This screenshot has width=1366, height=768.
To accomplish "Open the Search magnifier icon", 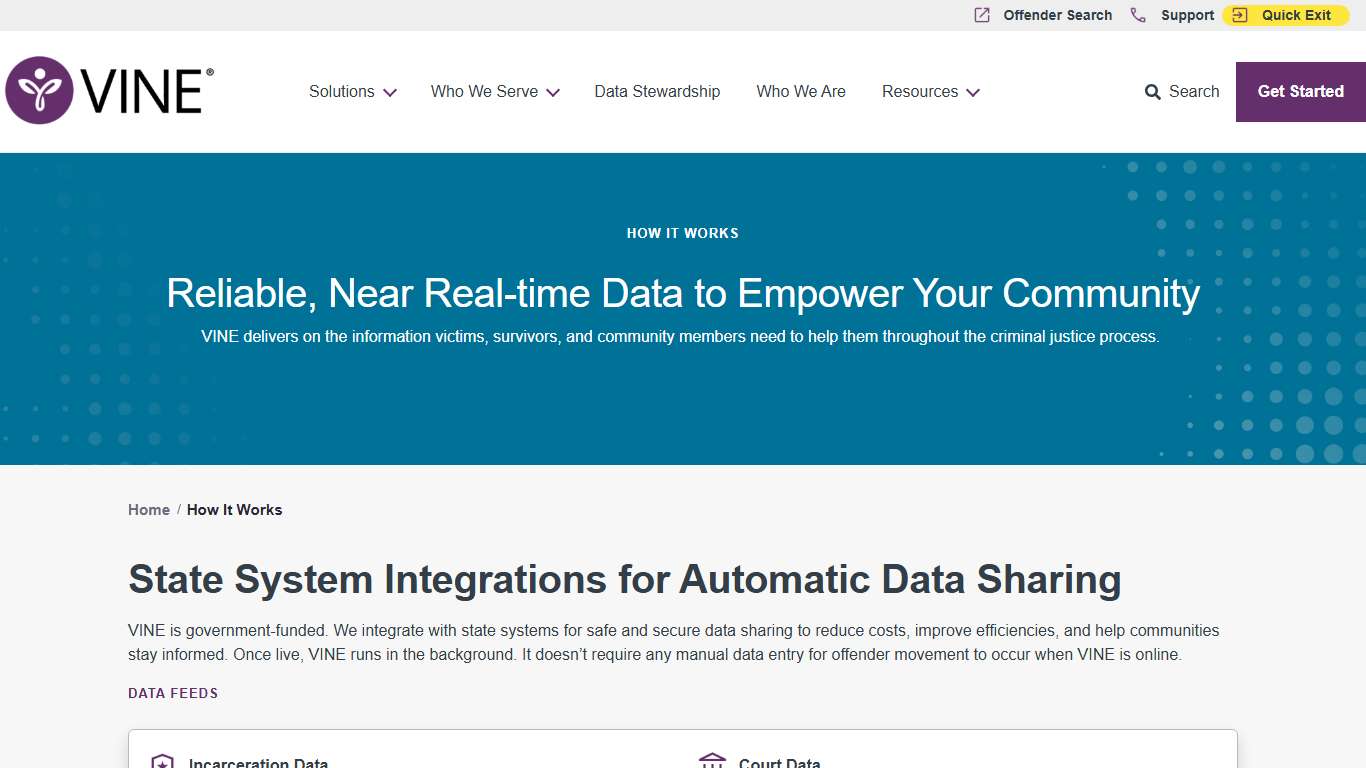I will [1152, 91].
